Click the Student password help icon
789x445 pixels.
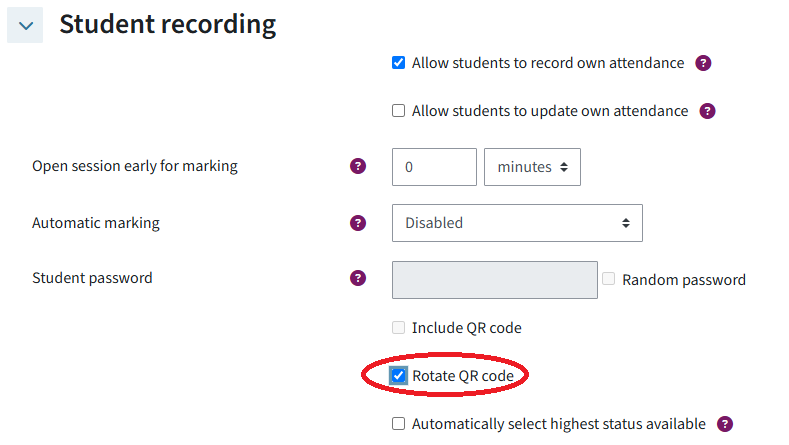click(358, 278)
